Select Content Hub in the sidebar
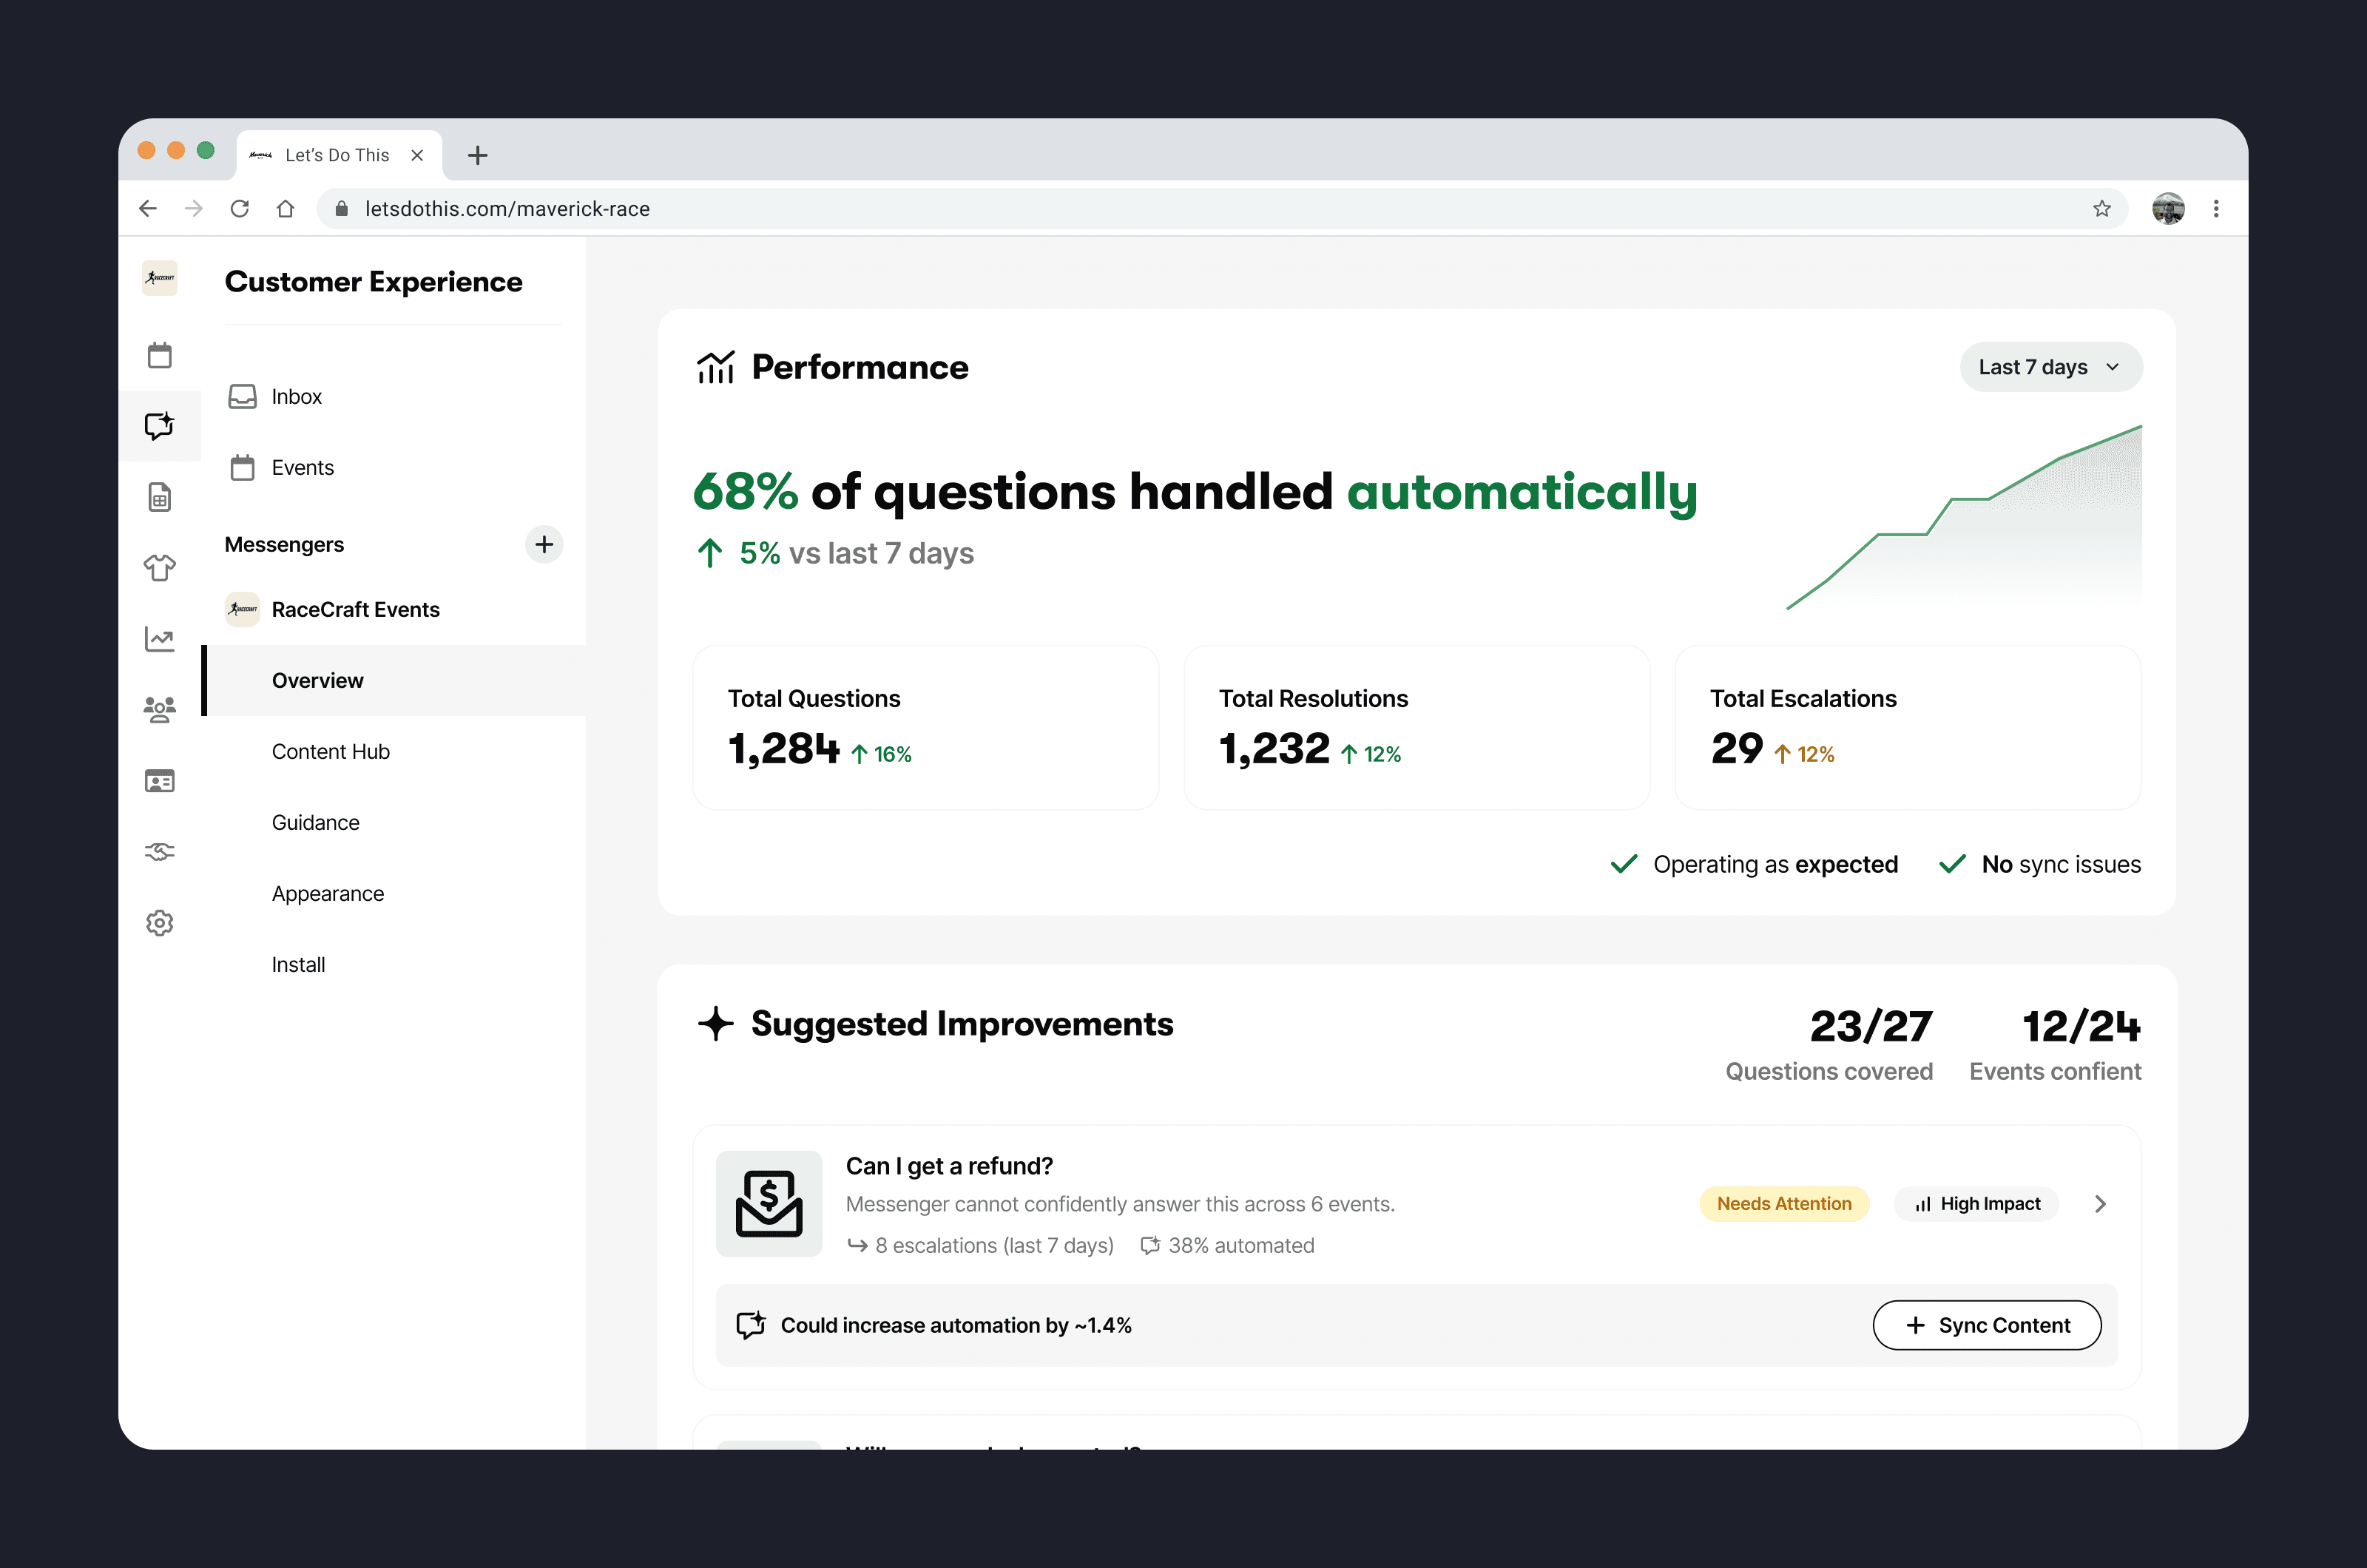2367x1568 pixels. tap(331, 751)
